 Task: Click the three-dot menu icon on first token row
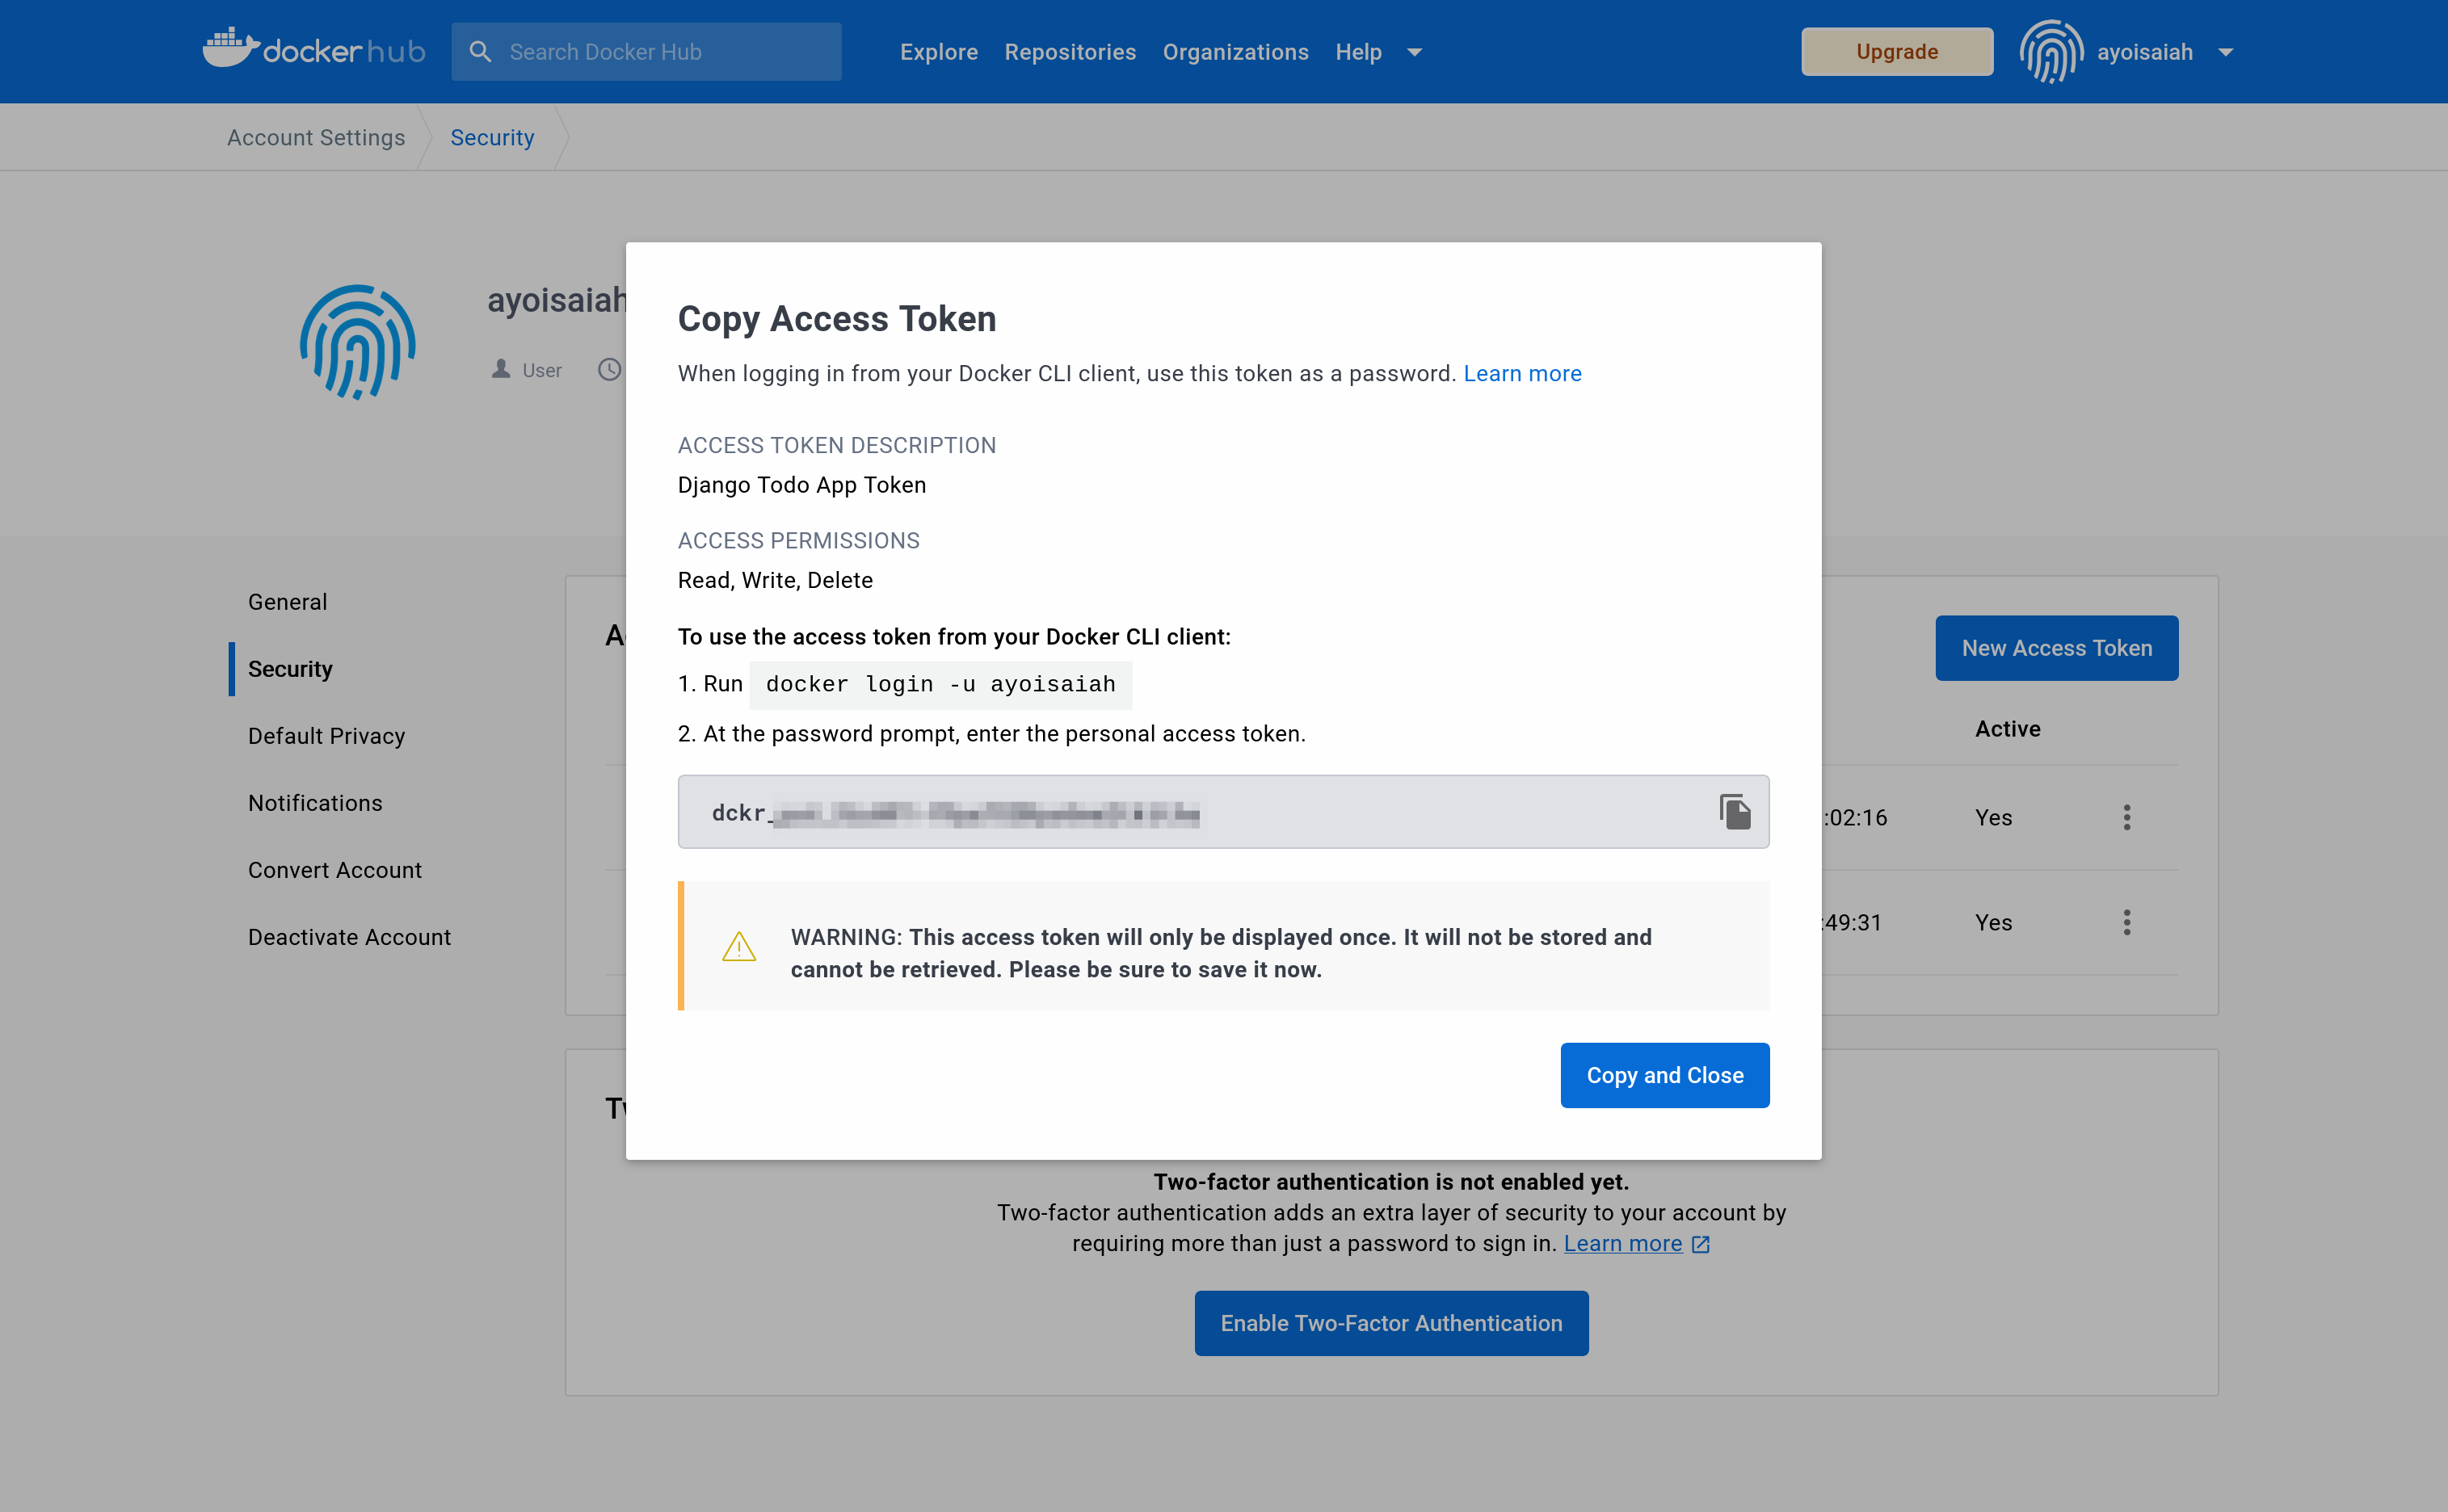(2126, 817)
